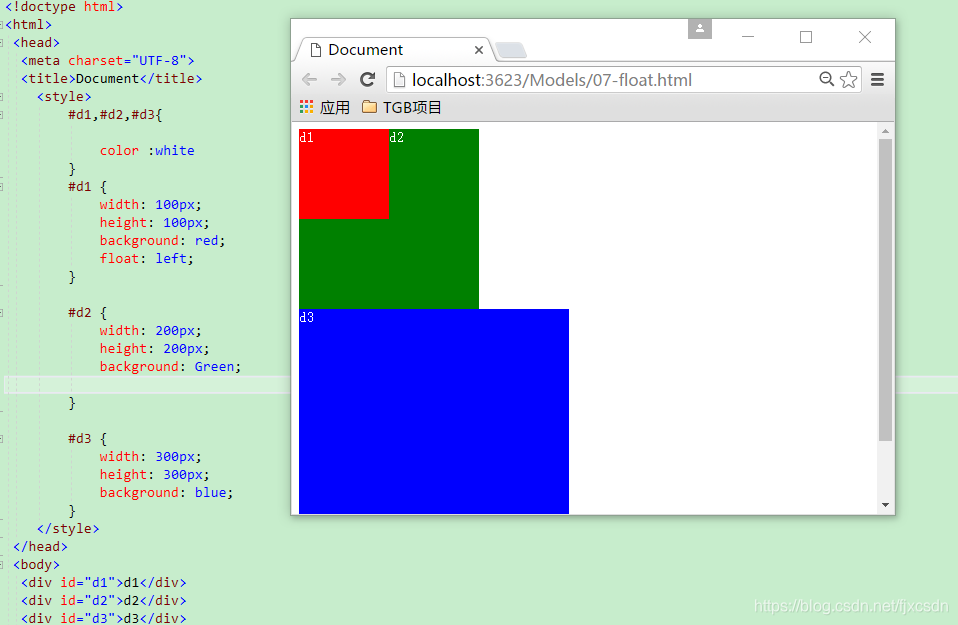Image resolution: width=958 pixels, height=625 pixels.
Task: Close the Document tab
Action: pos(479,50)
